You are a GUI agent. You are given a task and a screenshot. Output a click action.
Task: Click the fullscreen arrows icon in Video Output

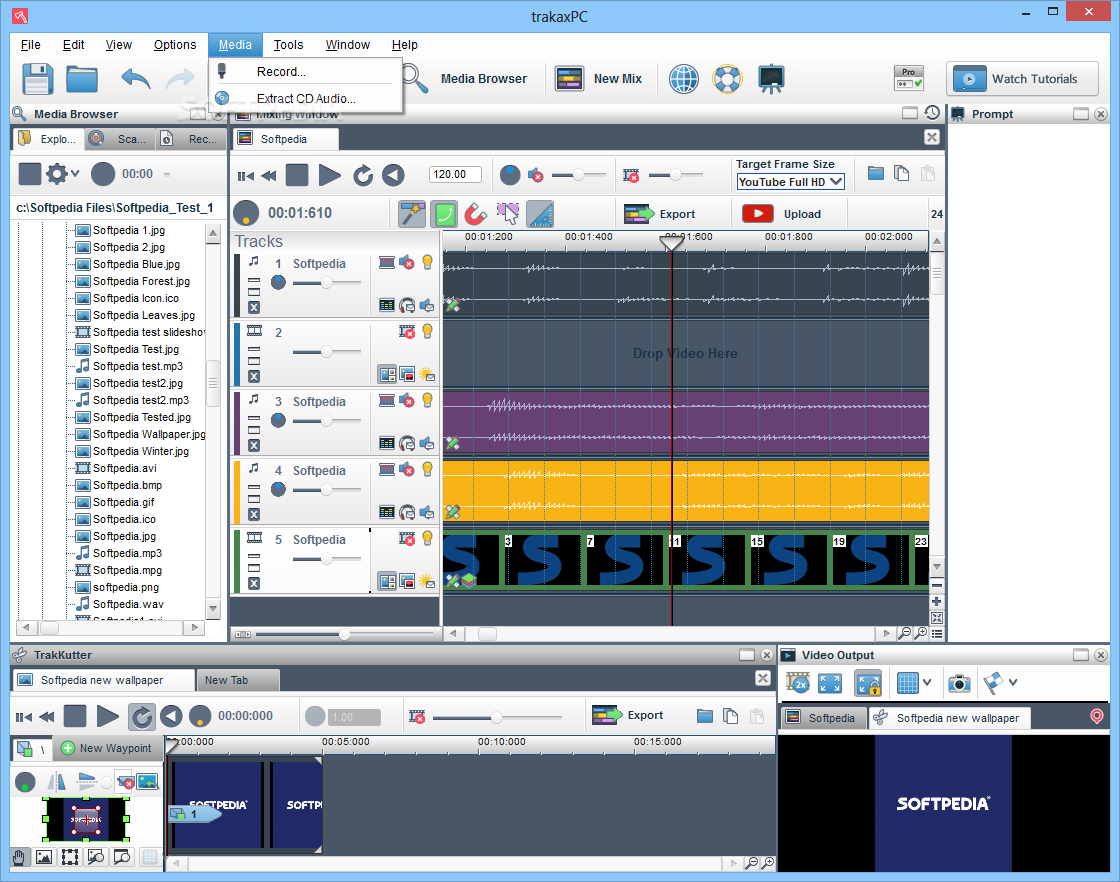pyautogui.click(x=829, y=683)
